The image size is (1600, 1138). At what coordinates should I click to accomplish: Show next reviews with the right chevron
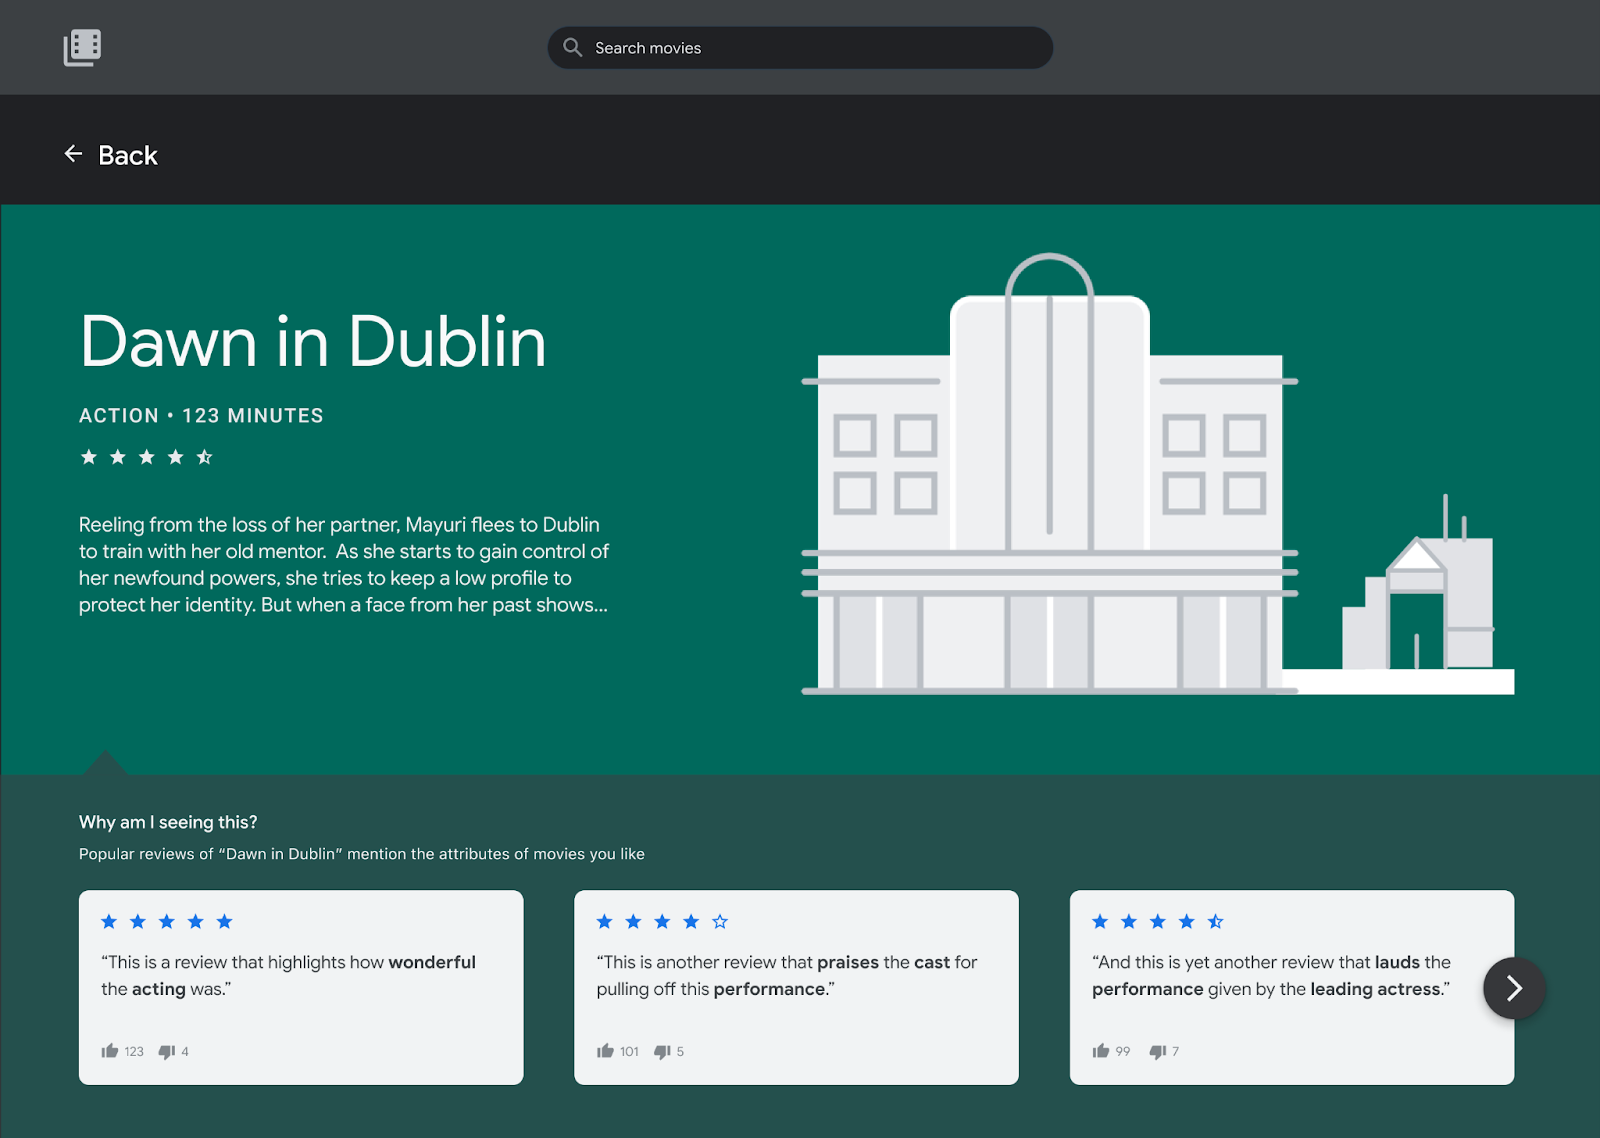(x=1514, y=988)
